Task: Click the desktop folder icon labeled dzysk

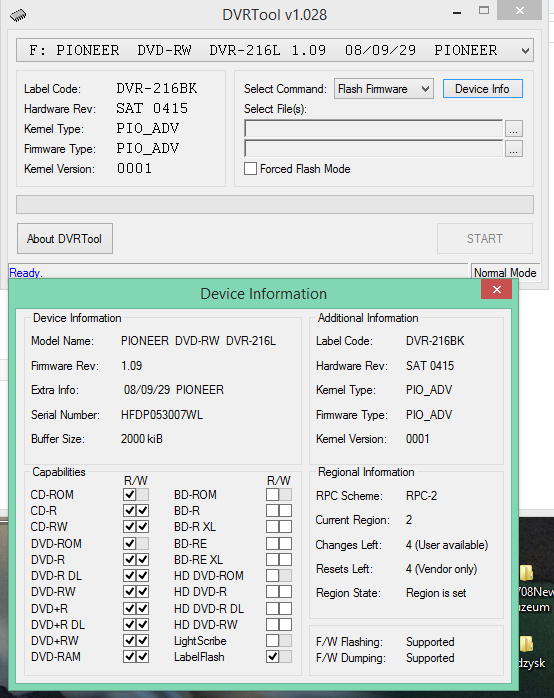Action: pyautogui.click(x=526, y=644)
